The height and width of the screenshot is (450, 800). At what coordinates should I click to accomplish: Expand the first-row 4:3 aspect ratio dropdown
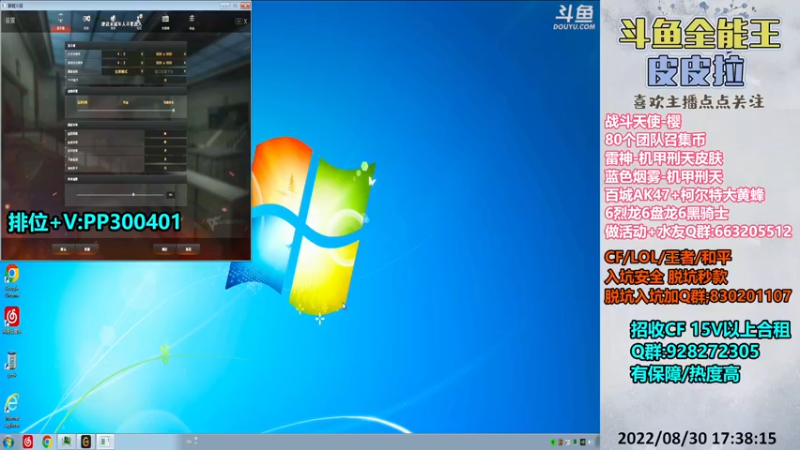pos(122,54)
